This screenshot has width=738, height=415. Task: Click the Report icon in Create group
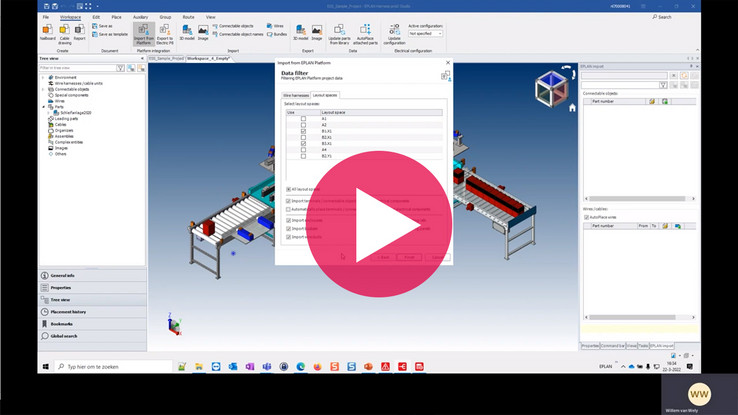pos(80,32)
